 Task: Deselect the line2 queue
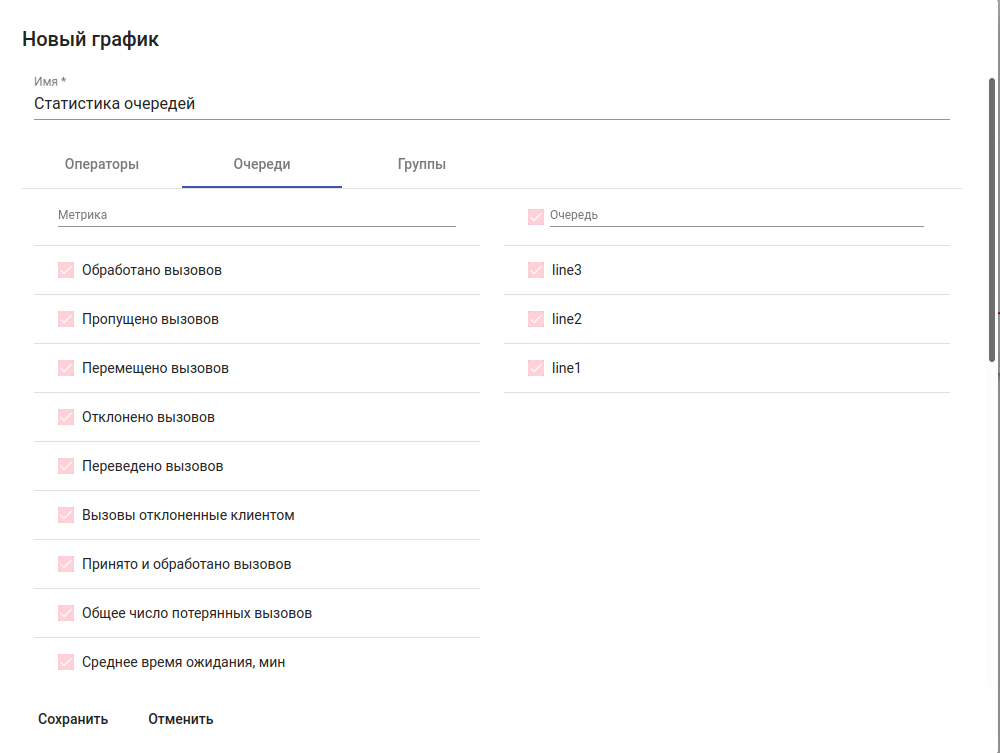point(536,319)
